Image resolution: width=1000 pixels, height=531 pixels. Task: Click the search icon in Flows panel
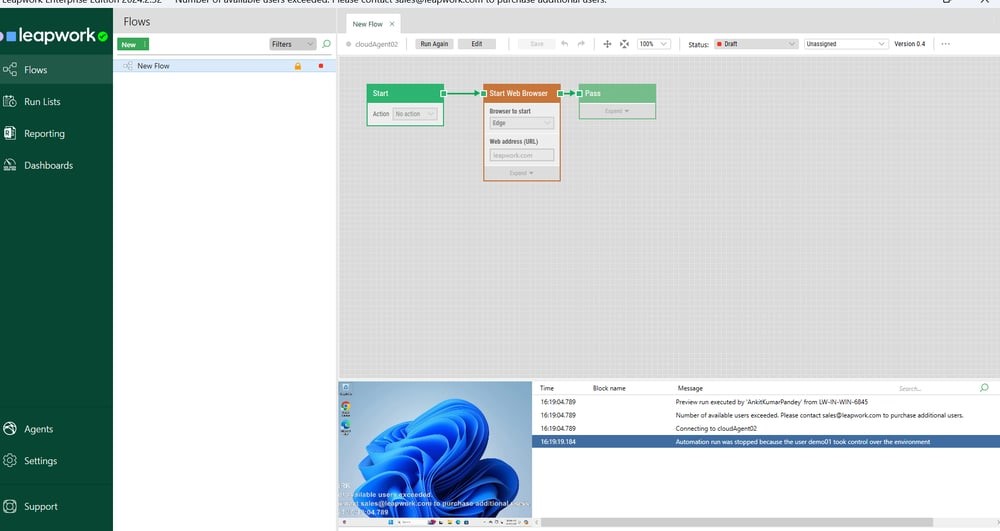coord(326,44)
